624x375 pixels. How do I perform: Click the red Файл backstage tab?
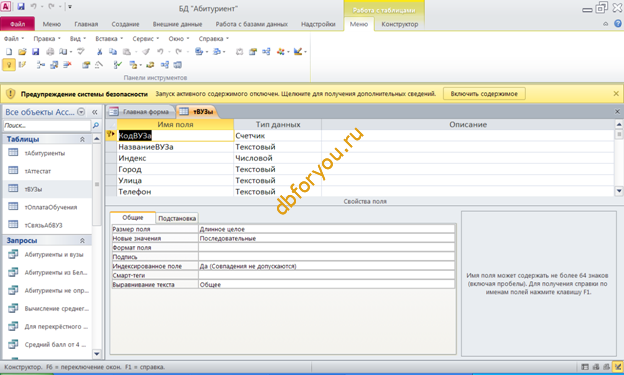(18, 24)
